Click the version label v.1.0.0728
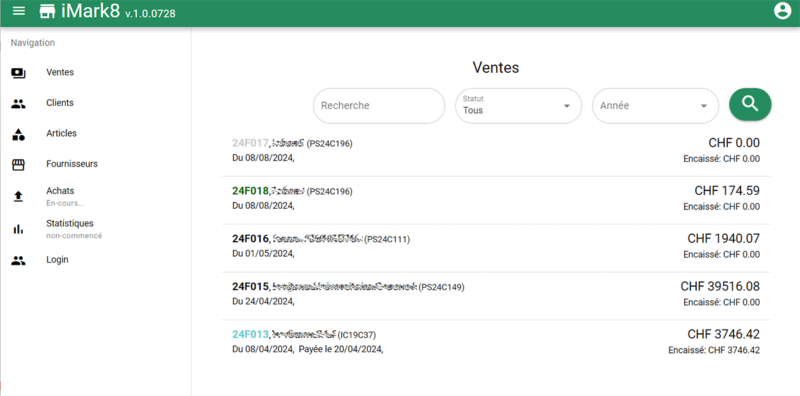Image resolution: width=800 pixels, height=396 pixels. 150,14
